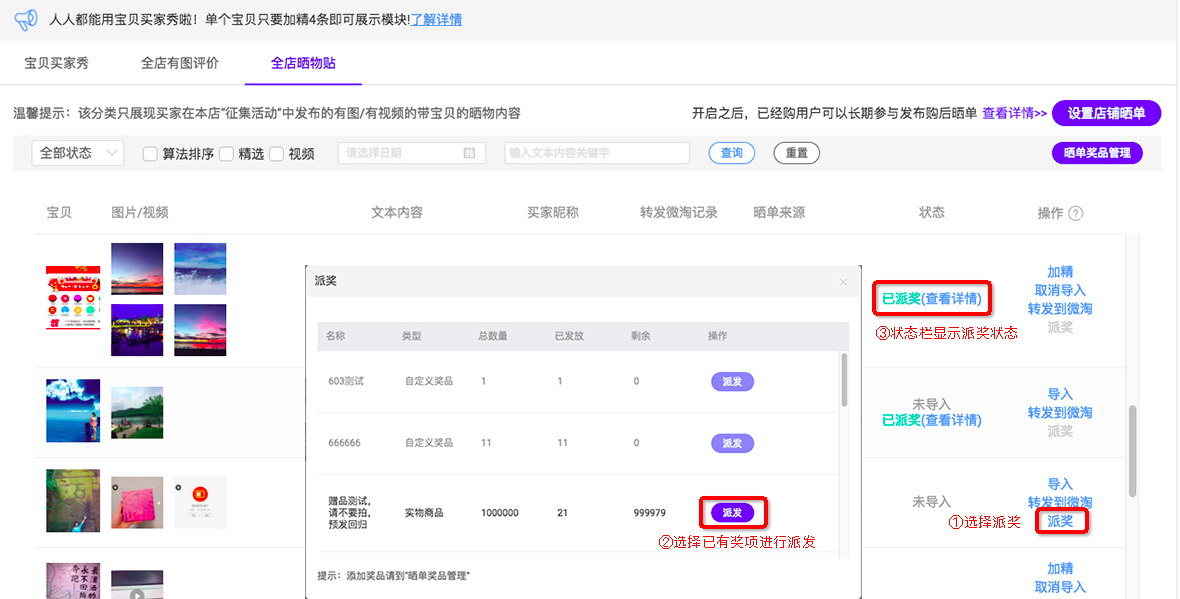Click 了解详情 link in the banner

tap(436, 19)
